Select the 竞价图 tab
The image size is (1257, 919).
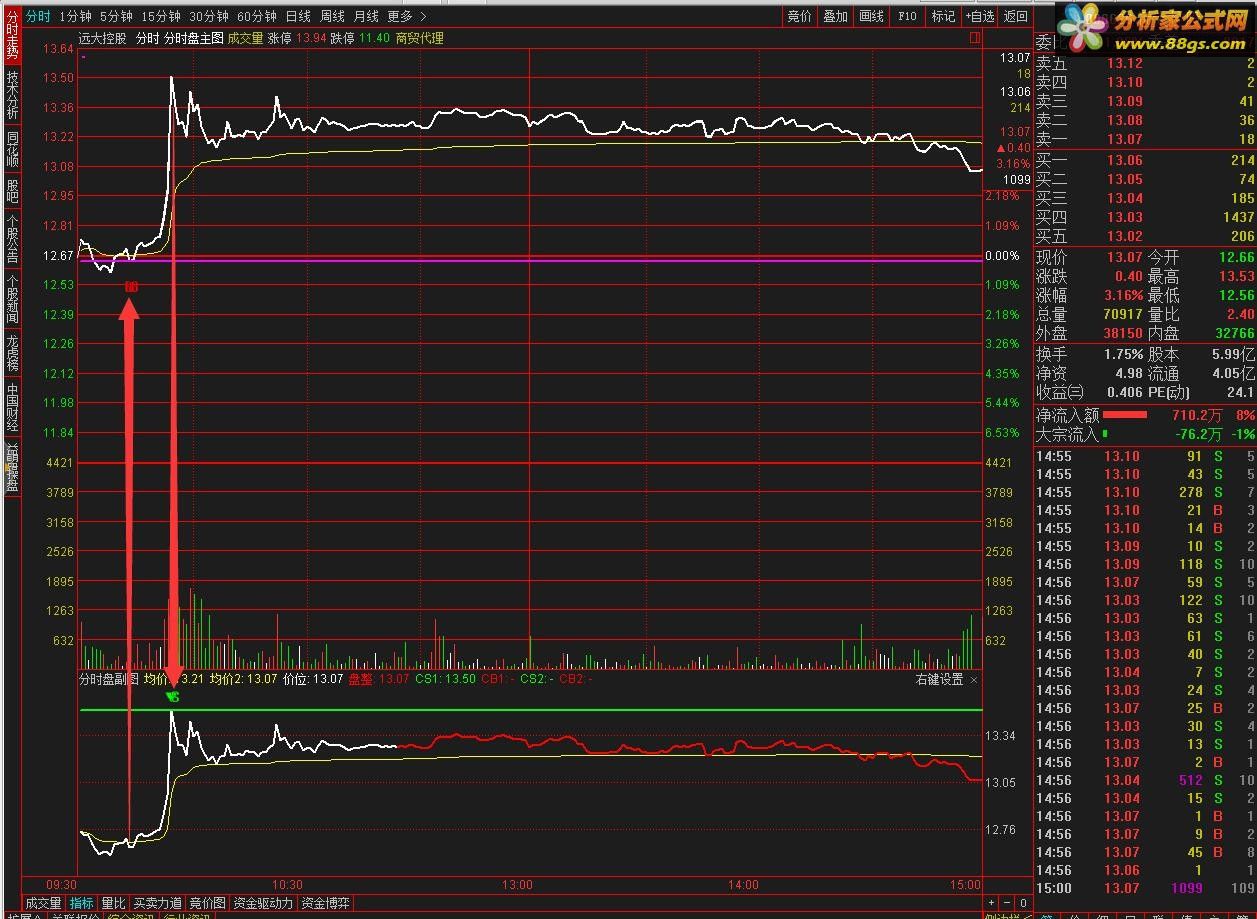(208, 903)
